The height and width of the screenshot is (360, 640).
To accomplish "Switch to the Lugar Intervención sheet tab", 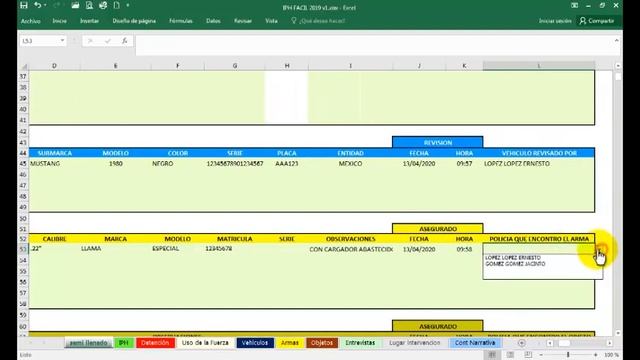I will (414, 343).
